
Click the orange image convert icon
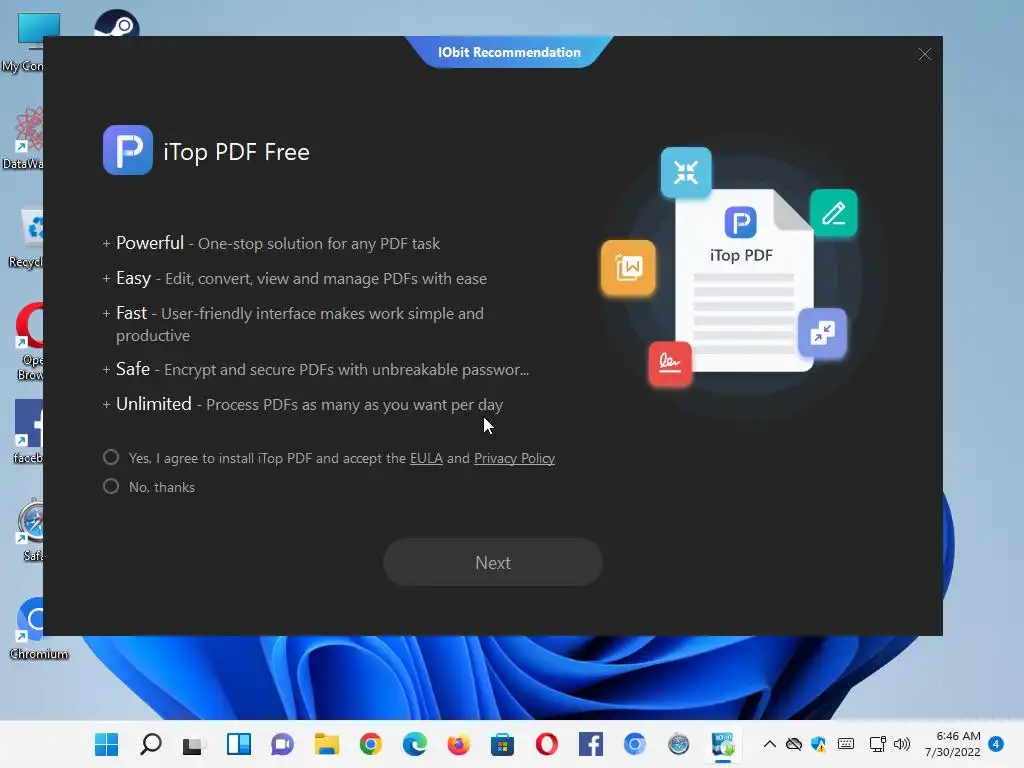(x=628, y=268)
